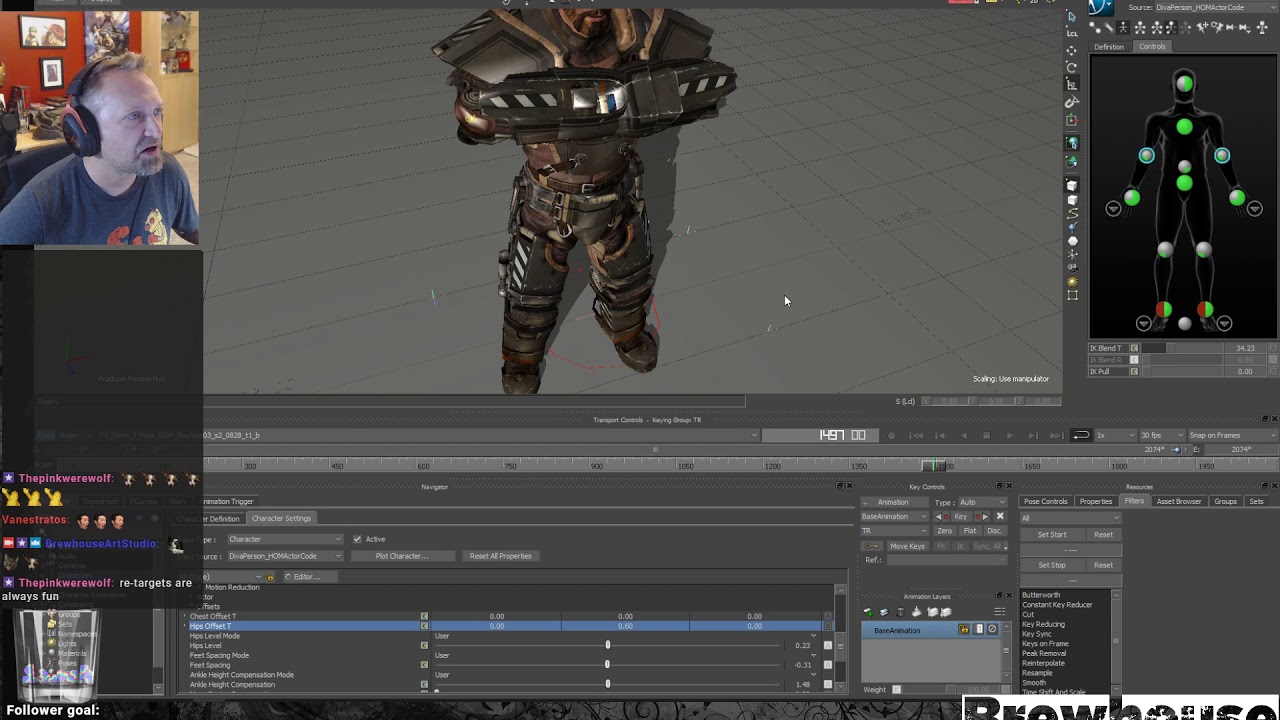This screenshot has width=1280, height=720.
Task: Select the hips effector on character figure
Action: click(1184, 182)
